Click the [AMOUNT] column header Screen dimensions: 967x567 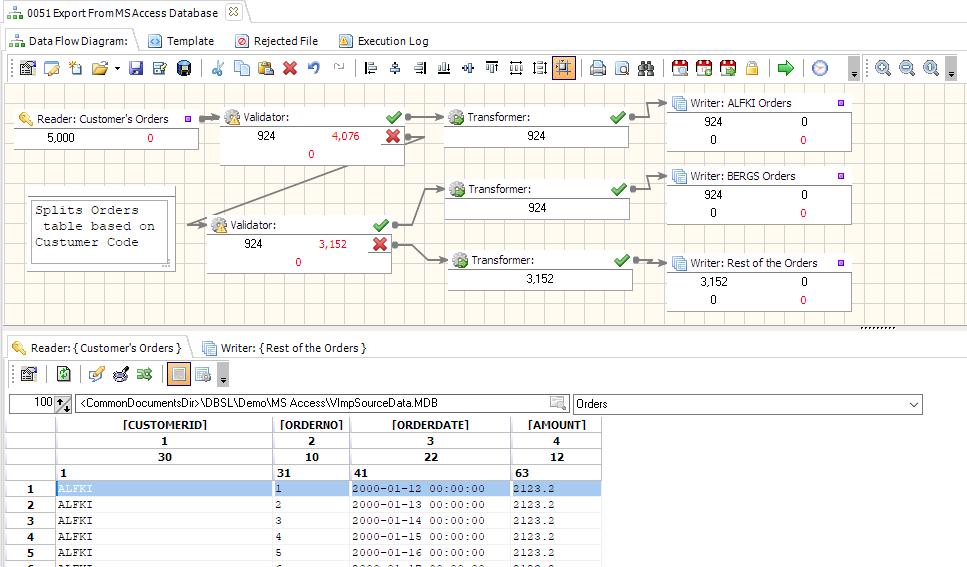click(x=556, y=424)
